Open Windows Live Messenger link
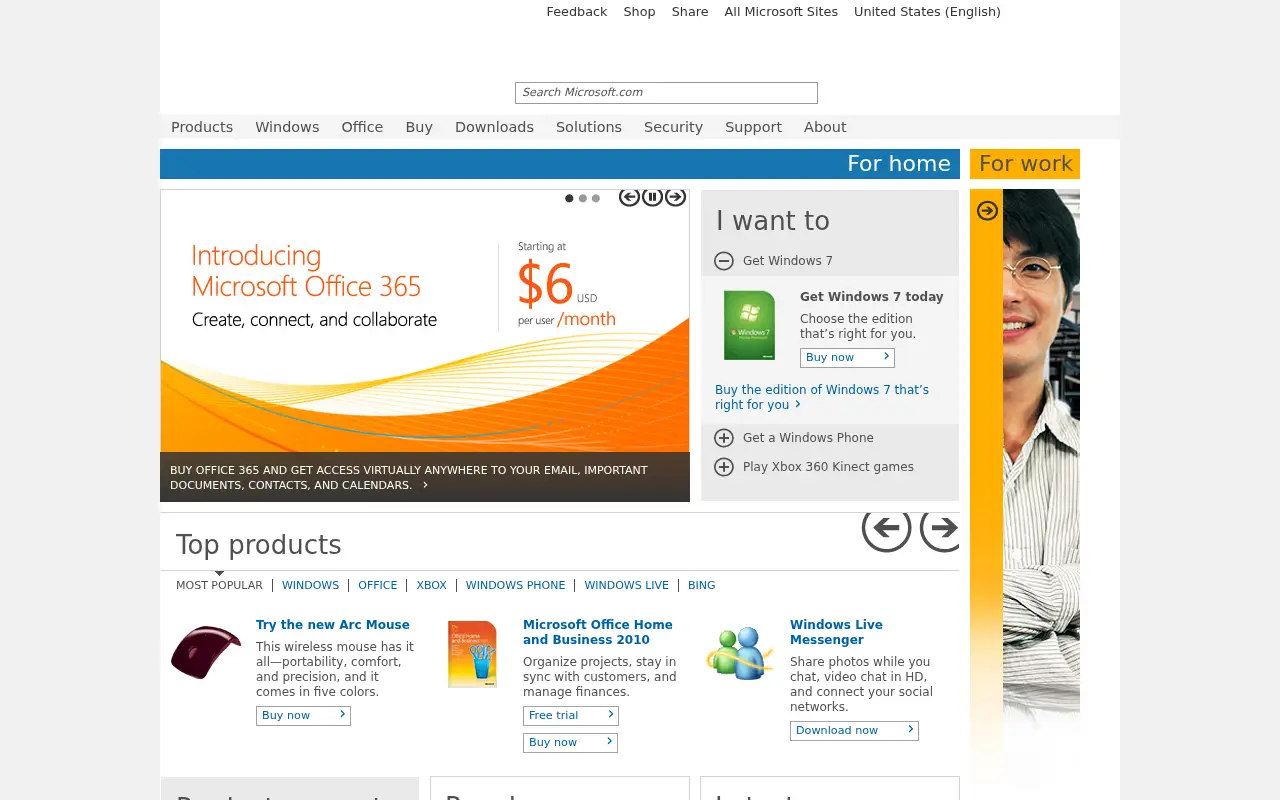Image resolution: width=1280 pixels, height=800 pixels. (x=836, y=632)
